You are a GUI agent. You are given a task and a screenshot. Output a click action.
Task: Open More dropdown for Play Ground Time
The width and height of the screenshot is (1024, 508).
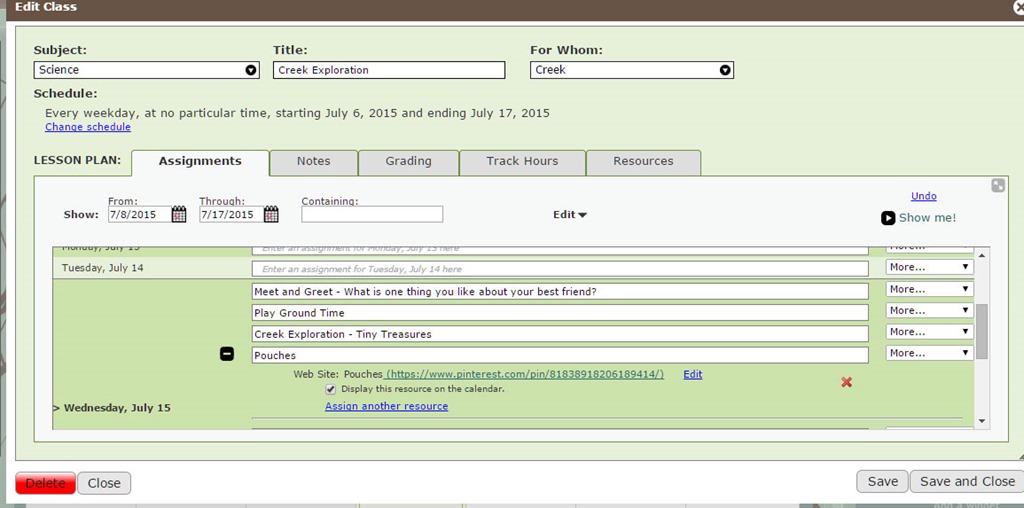(x=929, y=311)
